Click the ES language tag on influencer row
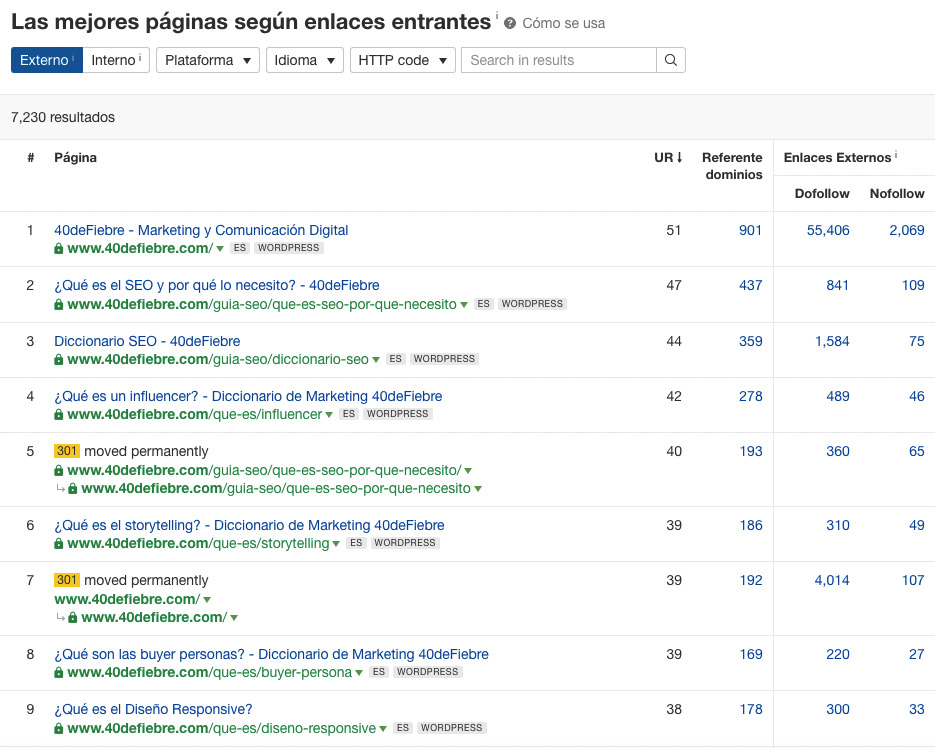This screenshot has width=935, height=748. click(348, 414)
